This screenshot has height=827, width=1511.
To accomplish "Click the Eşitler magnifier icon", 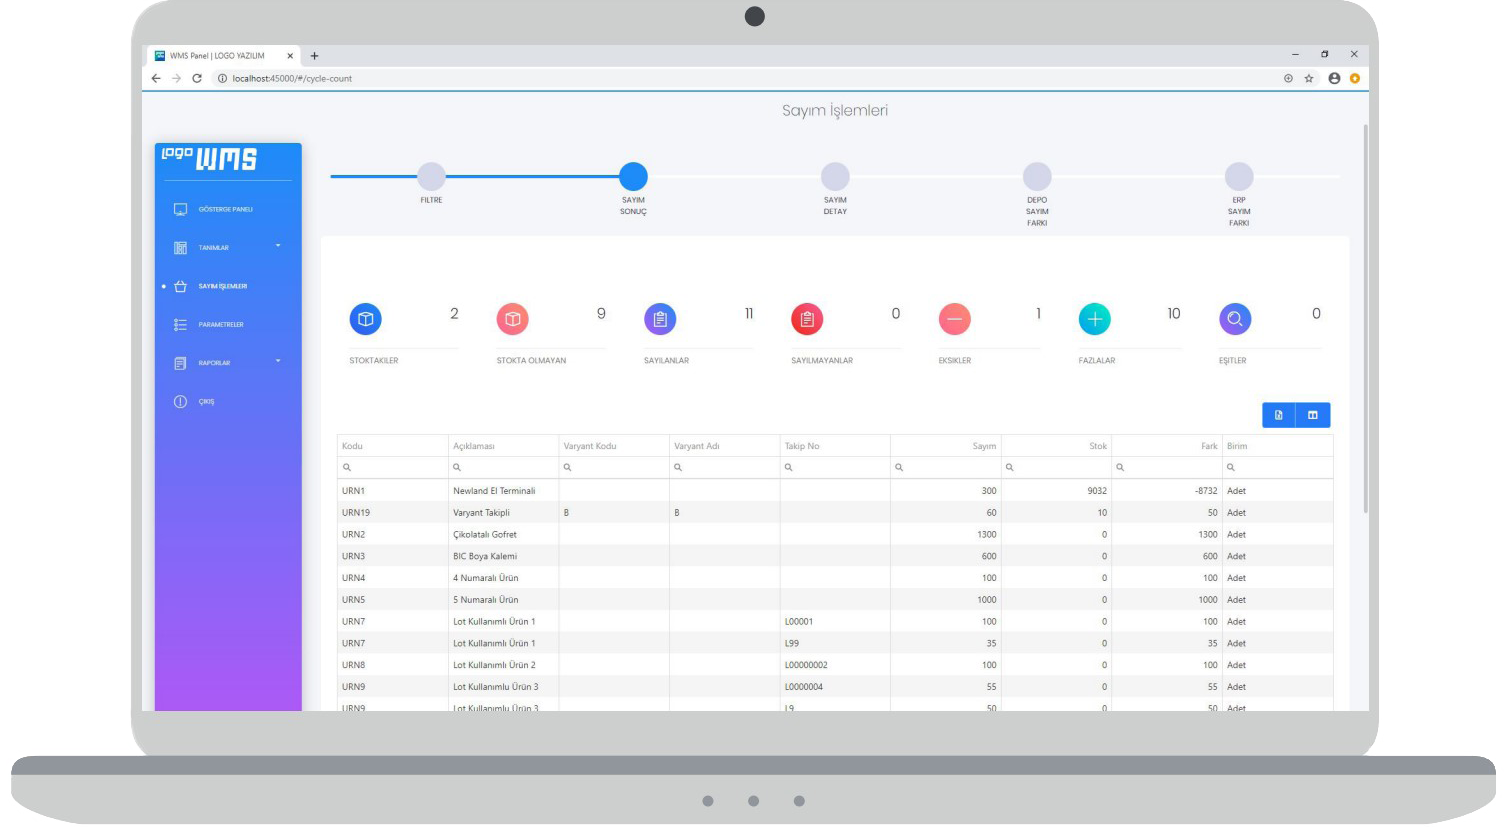I will tap(1235, 319).
